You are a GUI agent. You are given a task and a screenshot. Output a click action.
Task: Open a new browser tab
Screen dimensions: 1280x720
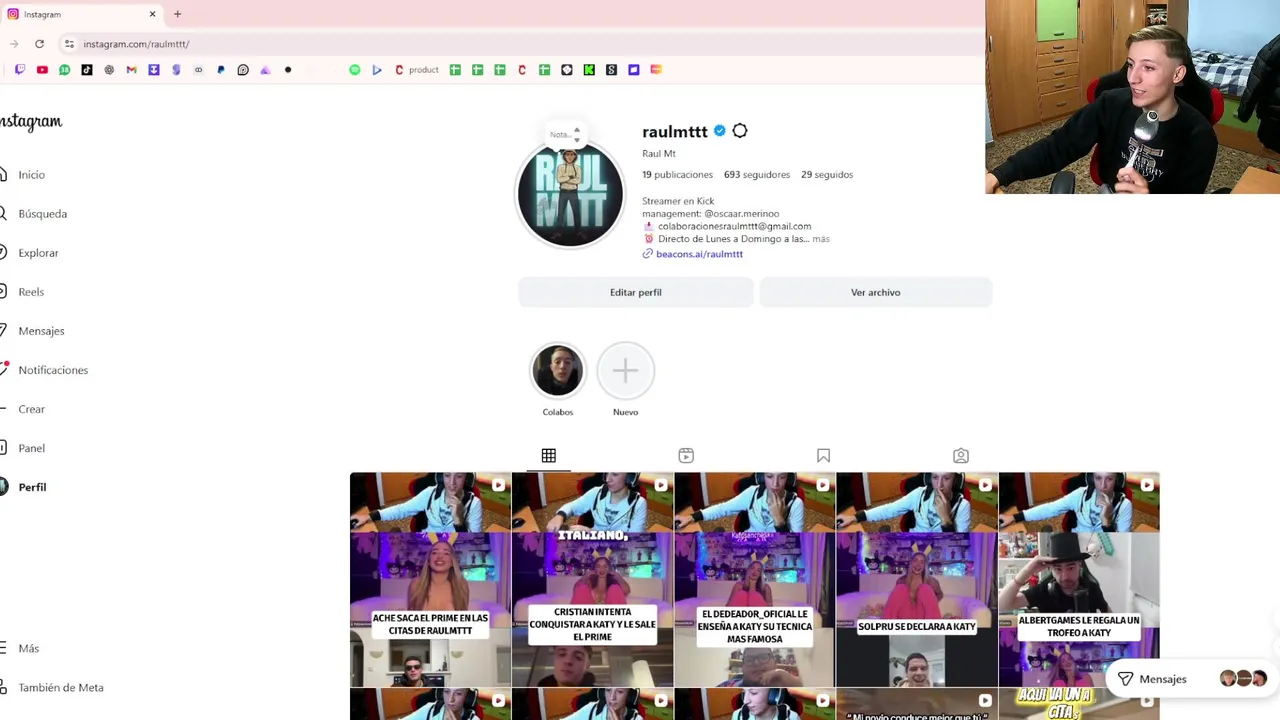[177, 14]
